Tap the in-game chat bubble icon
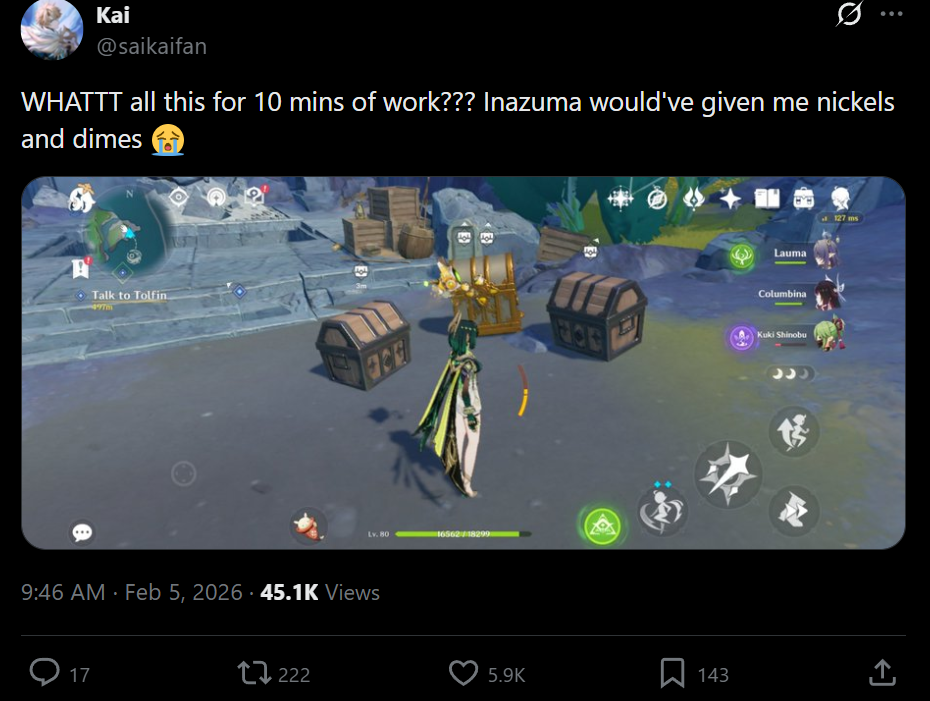Image resolution: width=930 pixels, height=701 pixels. click(82, 533)
